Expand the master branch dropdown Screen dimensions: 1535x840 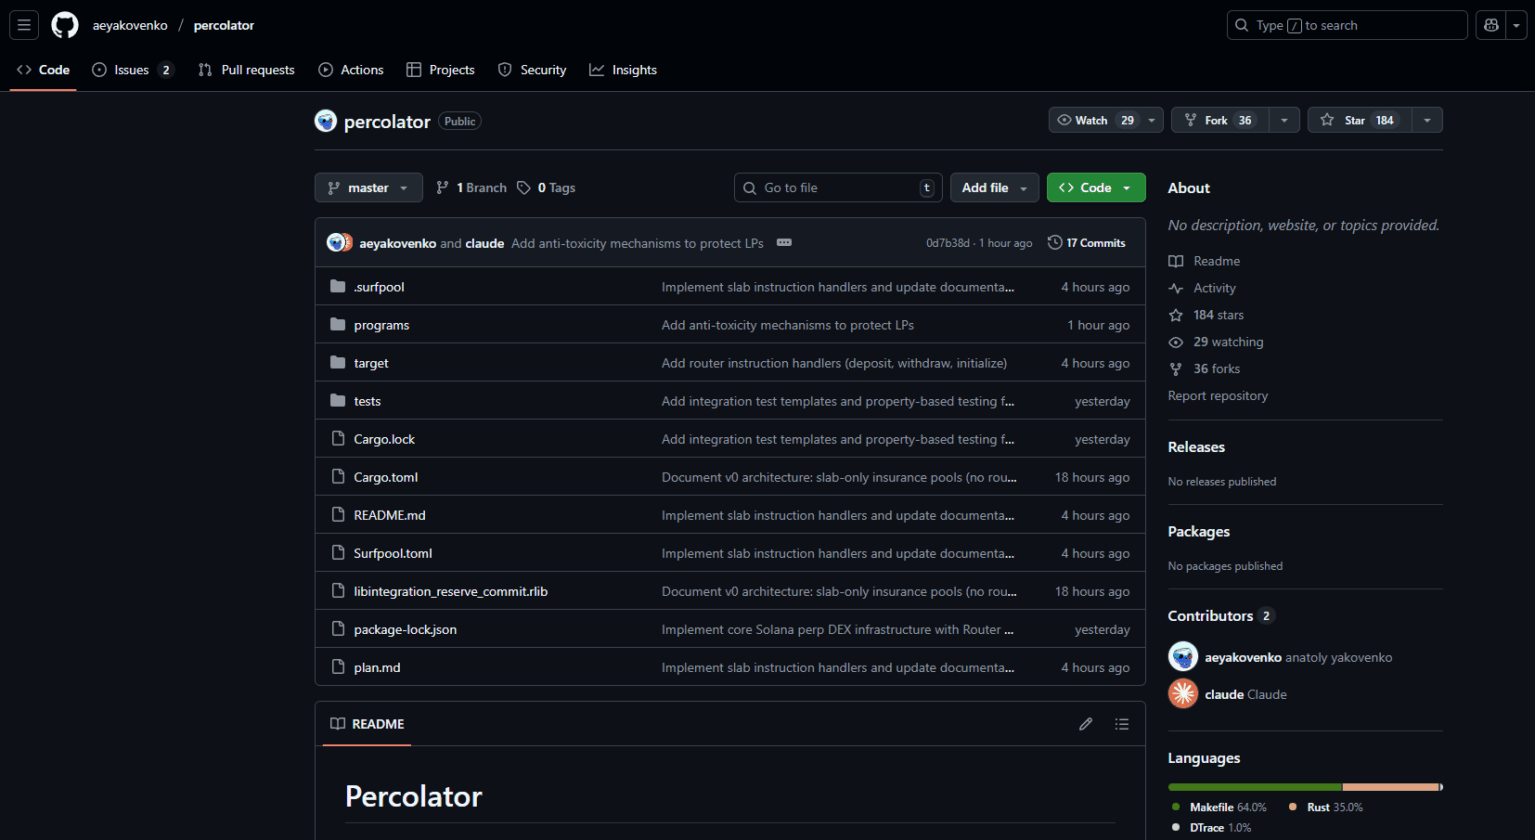pyautogui.click(x=368, y=188)
